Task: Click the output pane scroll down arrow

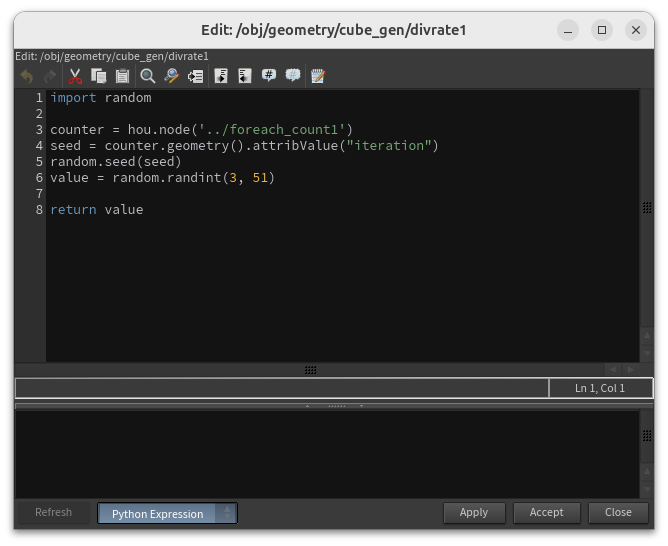Action: [x=647, y=489]
